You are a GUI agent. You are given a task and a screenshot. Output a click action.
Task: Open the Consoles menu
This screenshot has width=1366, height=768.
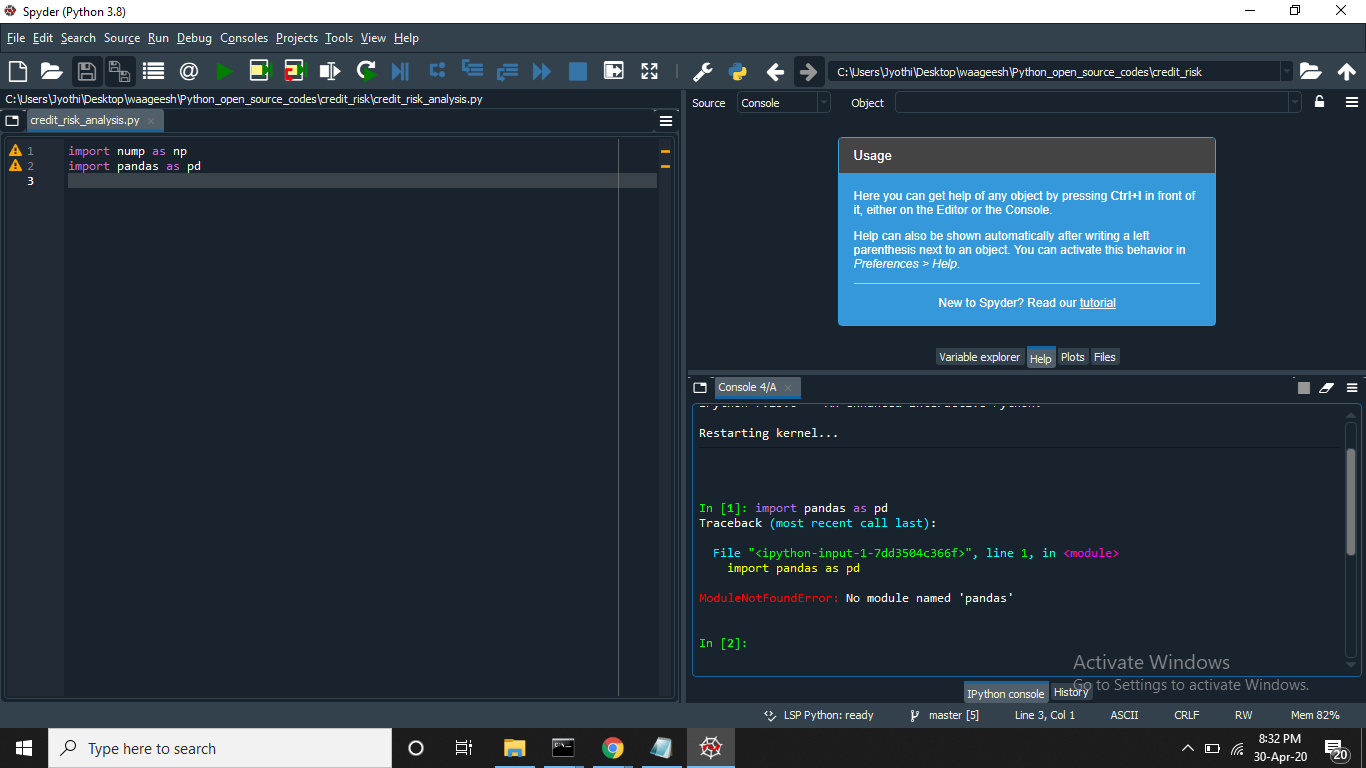click(244, 37)
